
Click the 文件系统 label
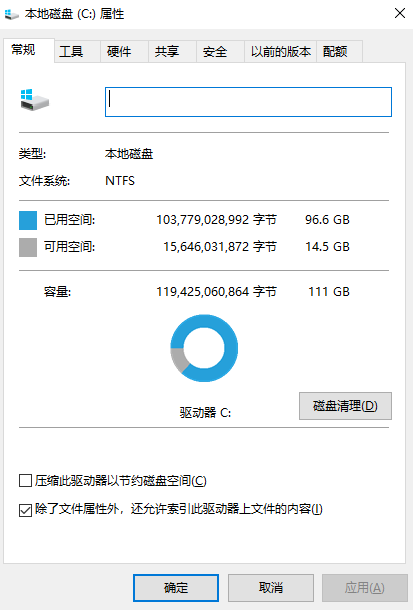tap(44, 181)
